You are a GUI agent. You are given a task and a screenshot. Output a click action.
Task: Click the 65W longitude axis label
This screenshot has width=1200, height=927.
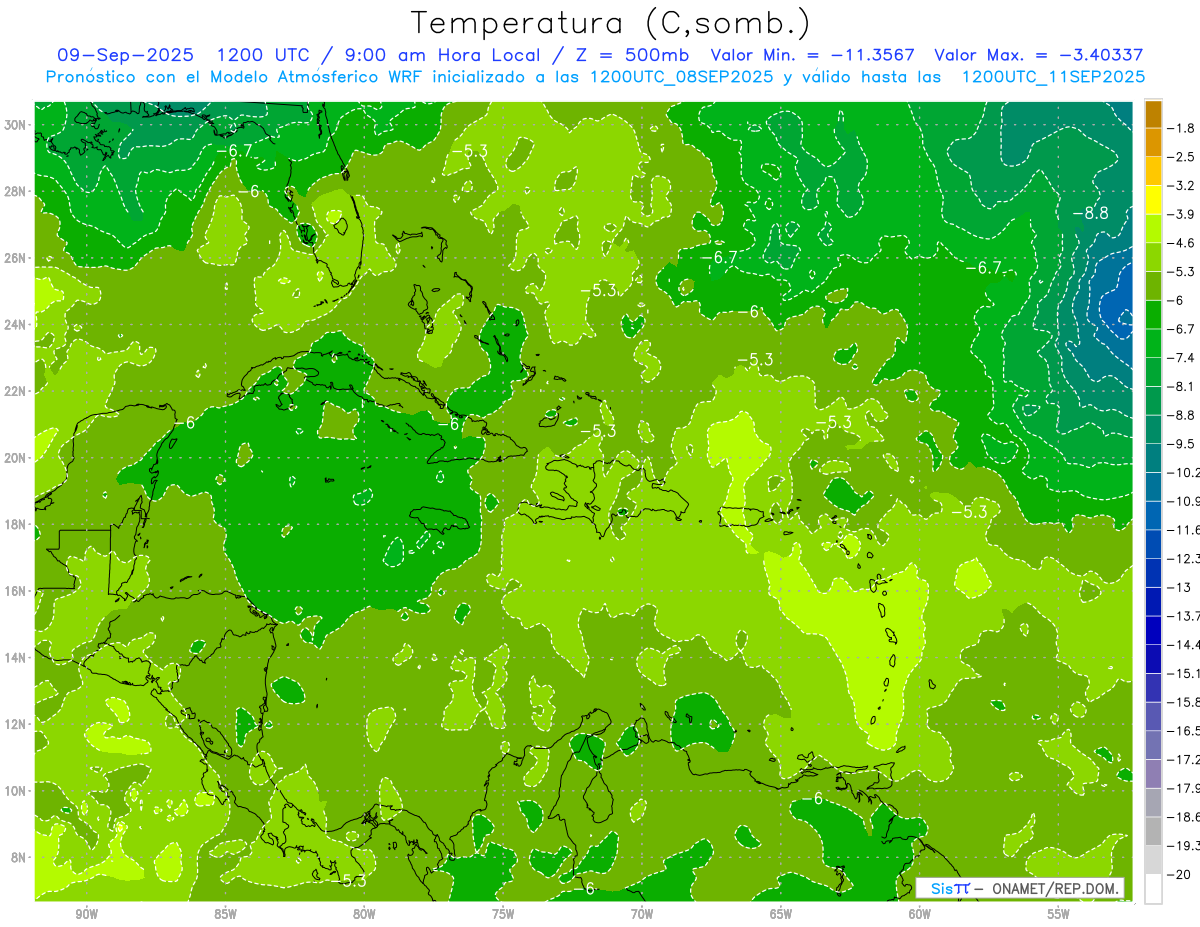click(781, 914)
